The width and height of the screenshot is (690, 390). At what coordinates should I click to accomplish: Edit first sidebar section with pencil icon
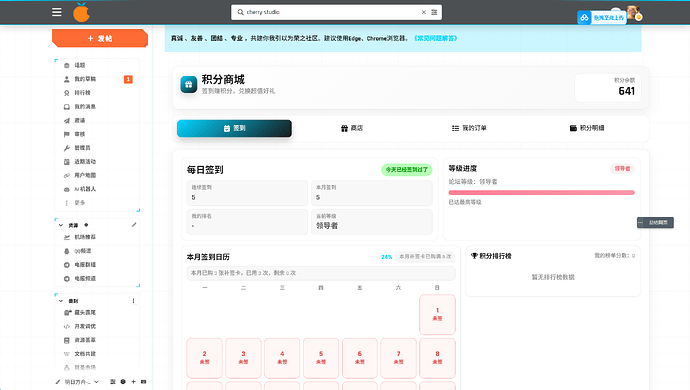tap(134, 225)
